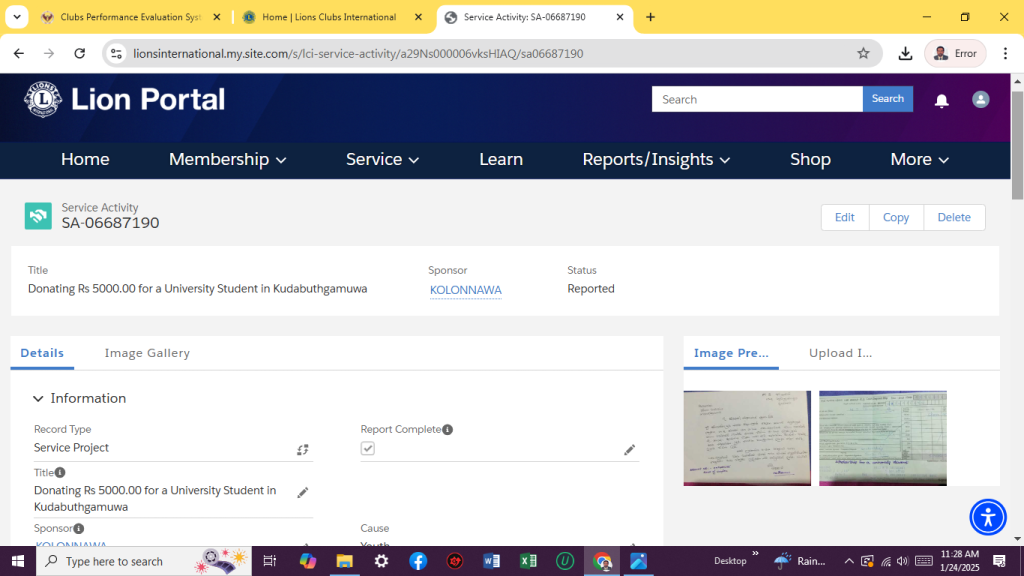The width and height of the screenshot is (1024, 576).
Task: Open Facebook from the taskbar
Action: coord(418,561)
